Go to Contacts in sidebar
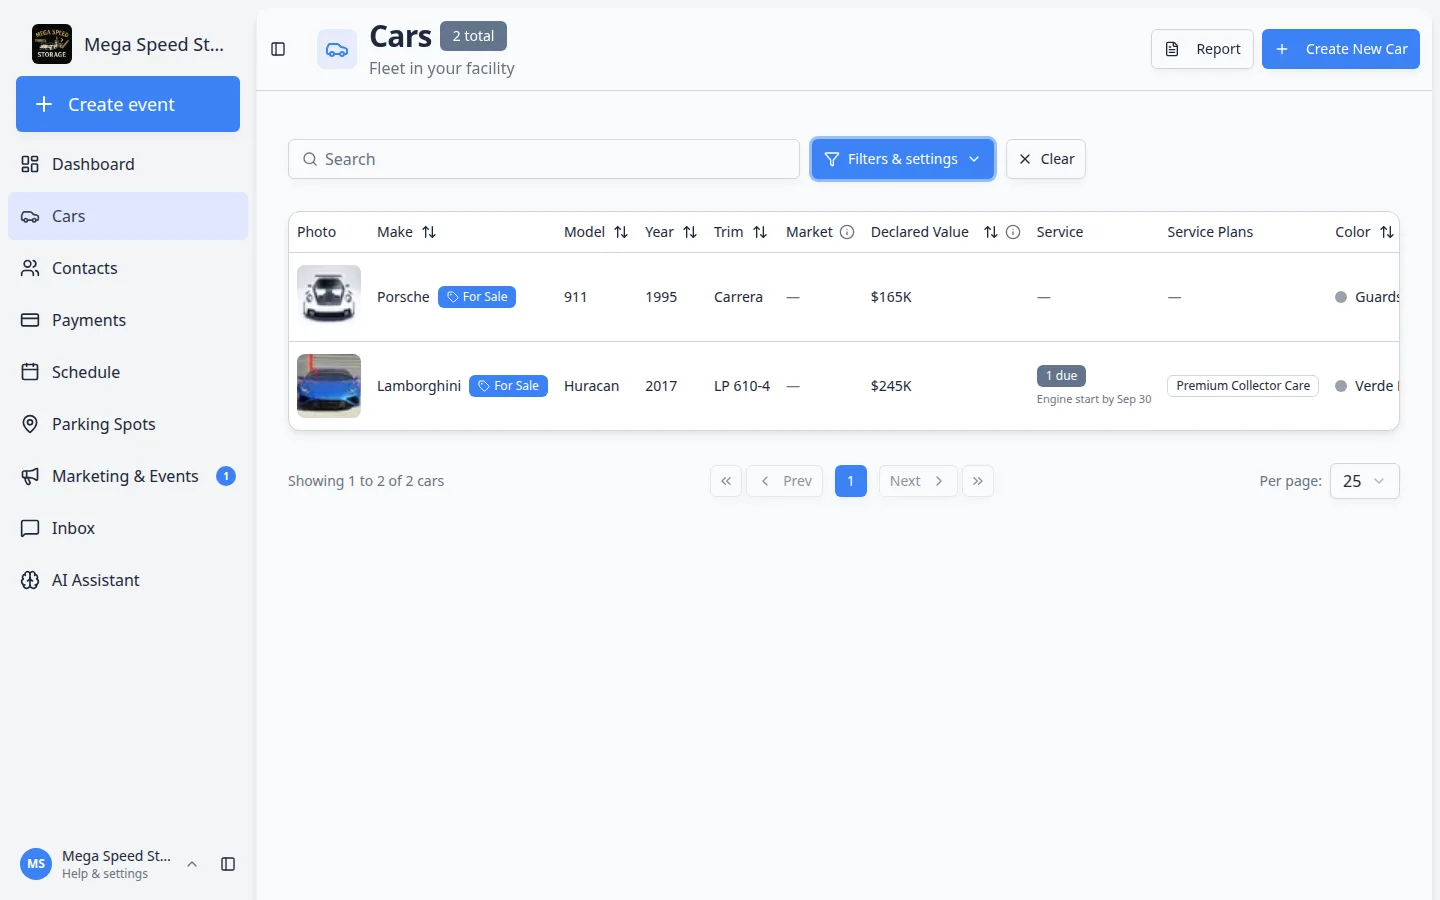Viewport: 1440px width, 900px height. click(128, 268)
